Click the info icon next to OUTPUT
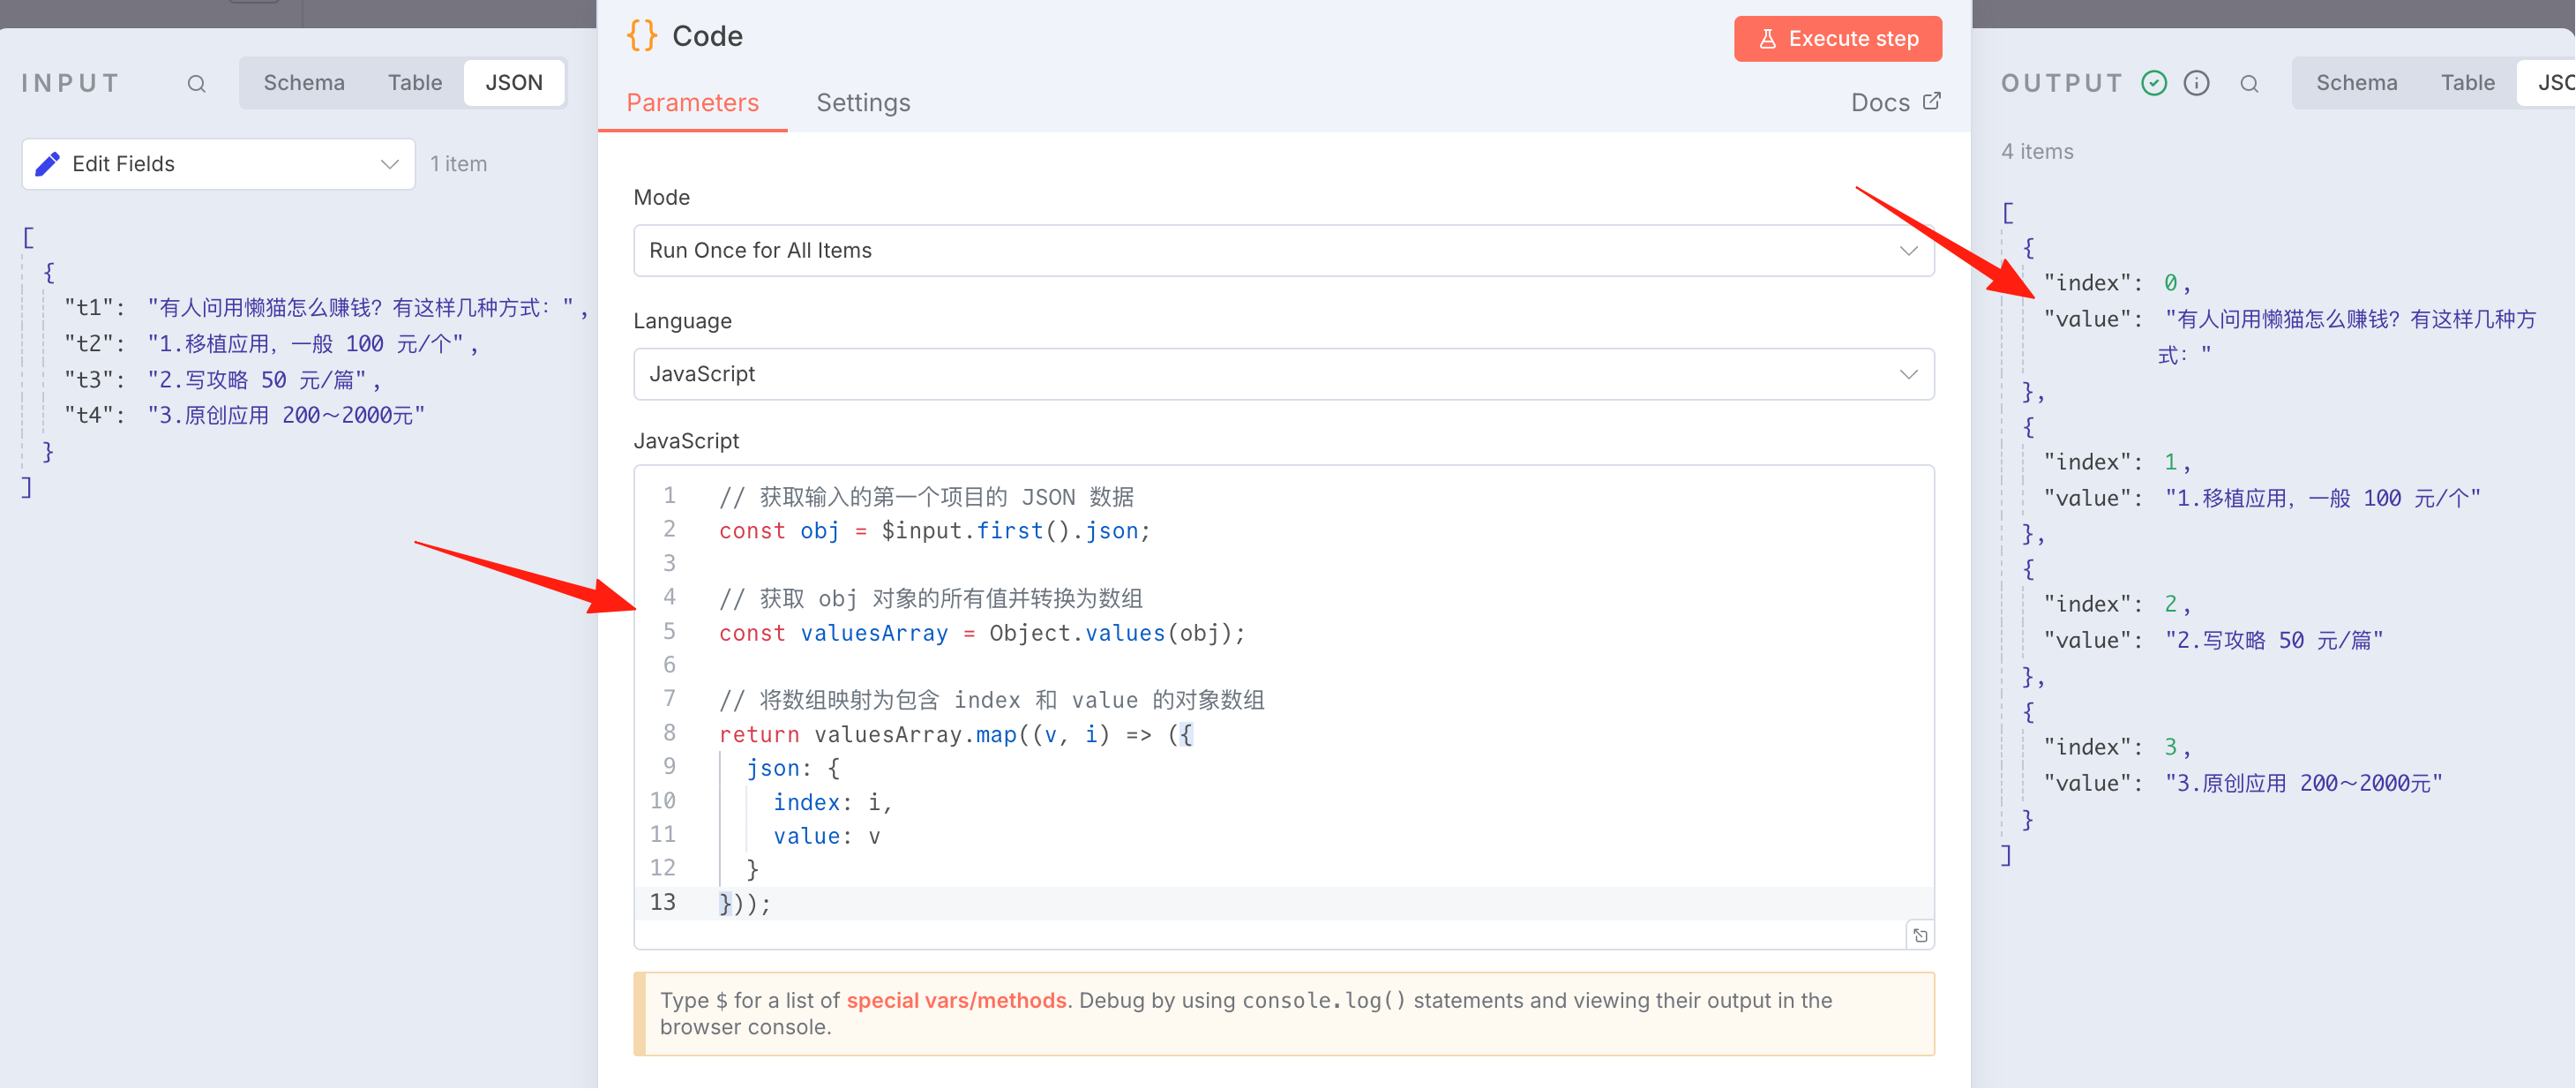2576x1089 pixels. (2196, 83)
